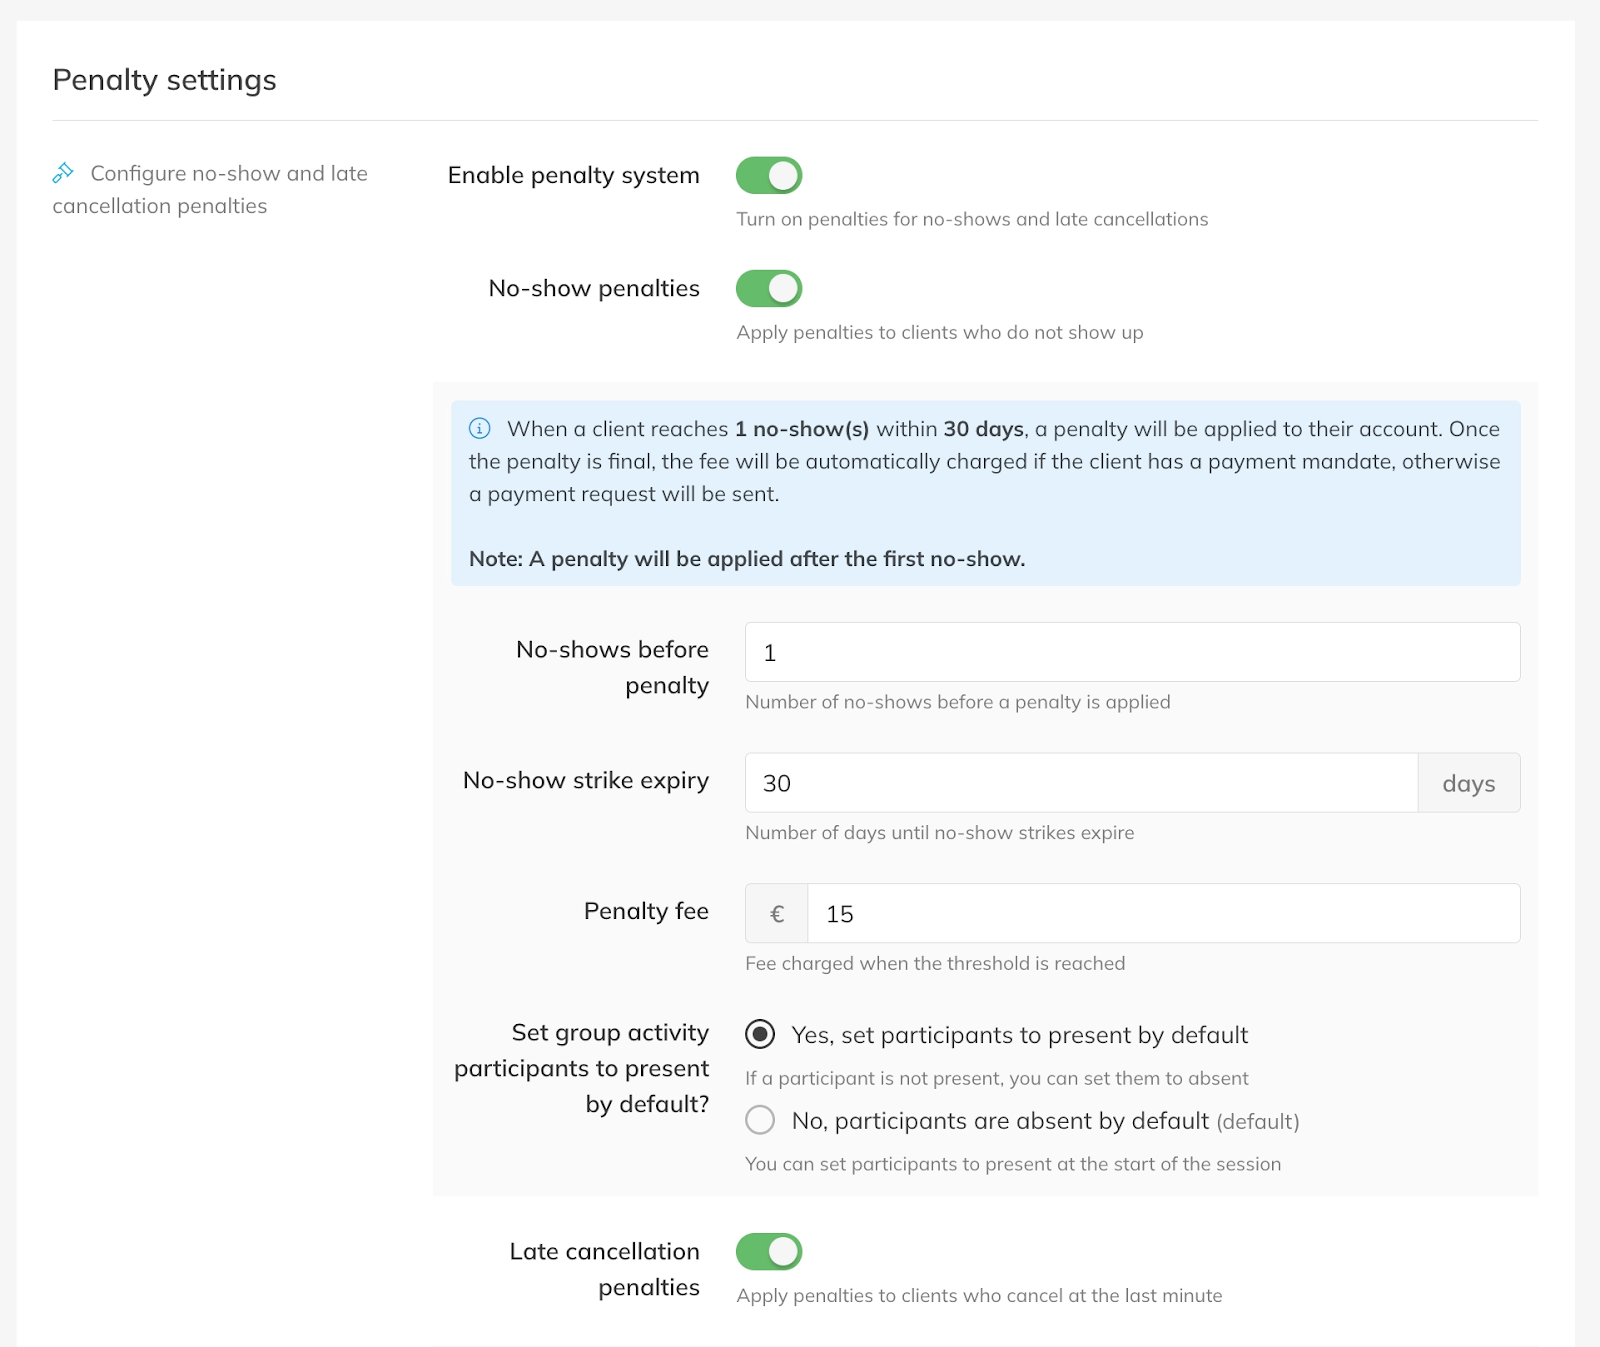The width and height of the screenshot is (1600, 1347).
Task: Click the Penalty fee amount field
Action: coord(1162,914)
